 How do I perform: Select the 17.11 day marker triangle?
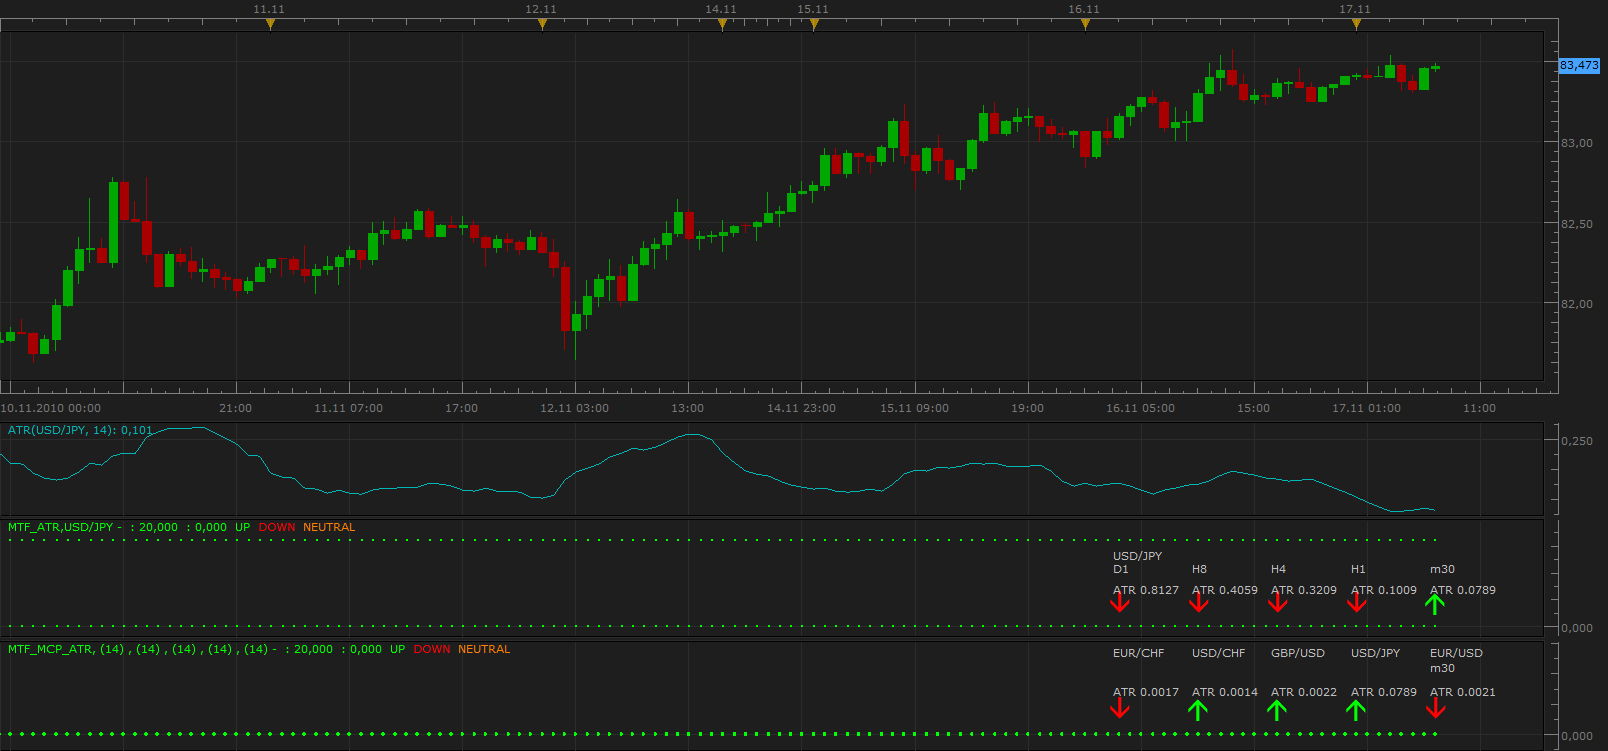coord(1356,25)
